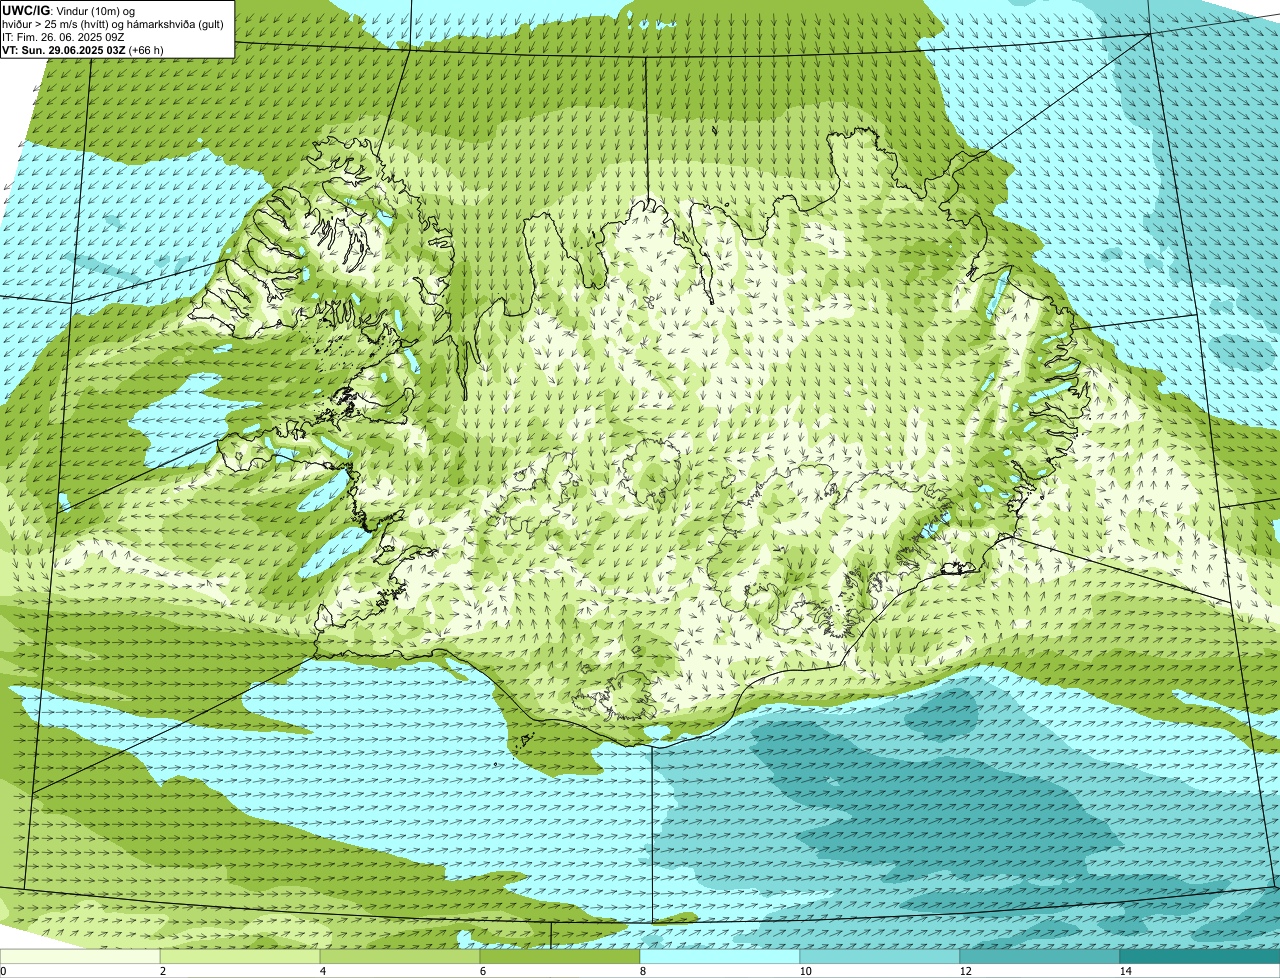The height and width of the screenshot is (978, 1280).
Task: Click the title line 'UWC/IG: Vindur (10m) og'
Action: pos(68,10)
